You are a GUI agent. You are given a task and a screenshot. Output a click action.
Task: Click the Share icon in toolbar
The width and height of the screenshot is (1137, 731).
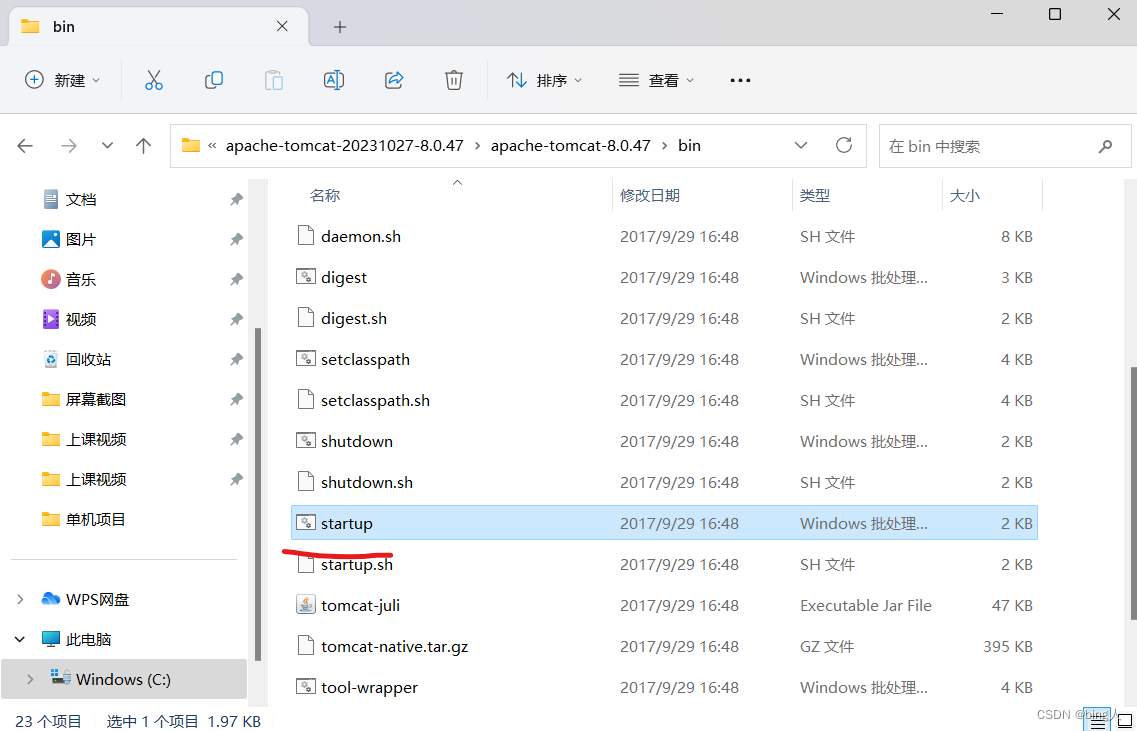click(x=394, y=80)
